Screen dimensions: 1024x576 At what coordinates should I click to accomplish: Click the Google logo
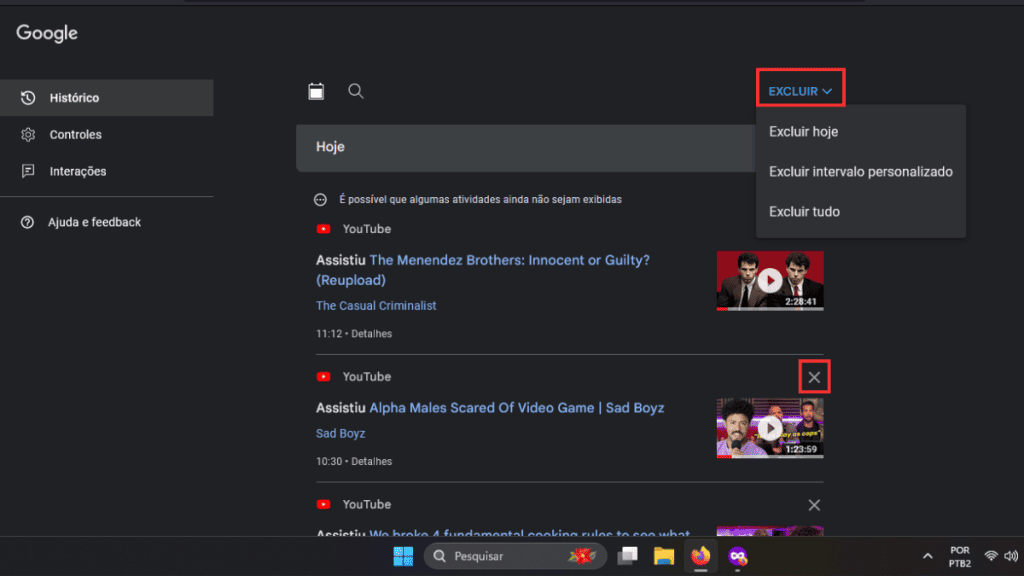[x=46, y=33]
